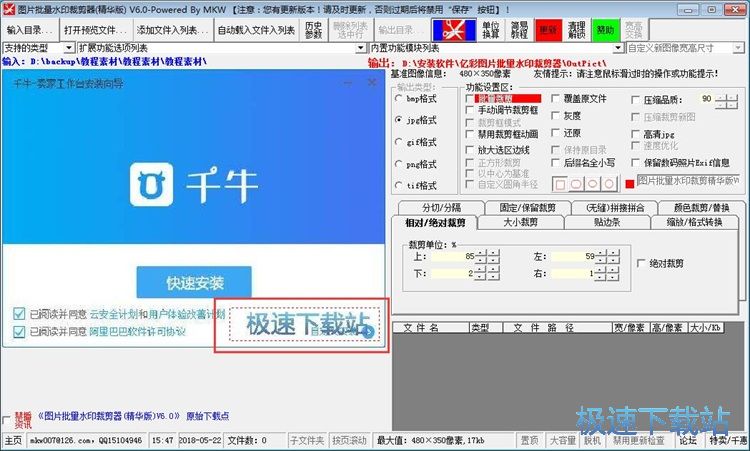
Task: Select the ellipse crop shape icon
Action: 593,184
